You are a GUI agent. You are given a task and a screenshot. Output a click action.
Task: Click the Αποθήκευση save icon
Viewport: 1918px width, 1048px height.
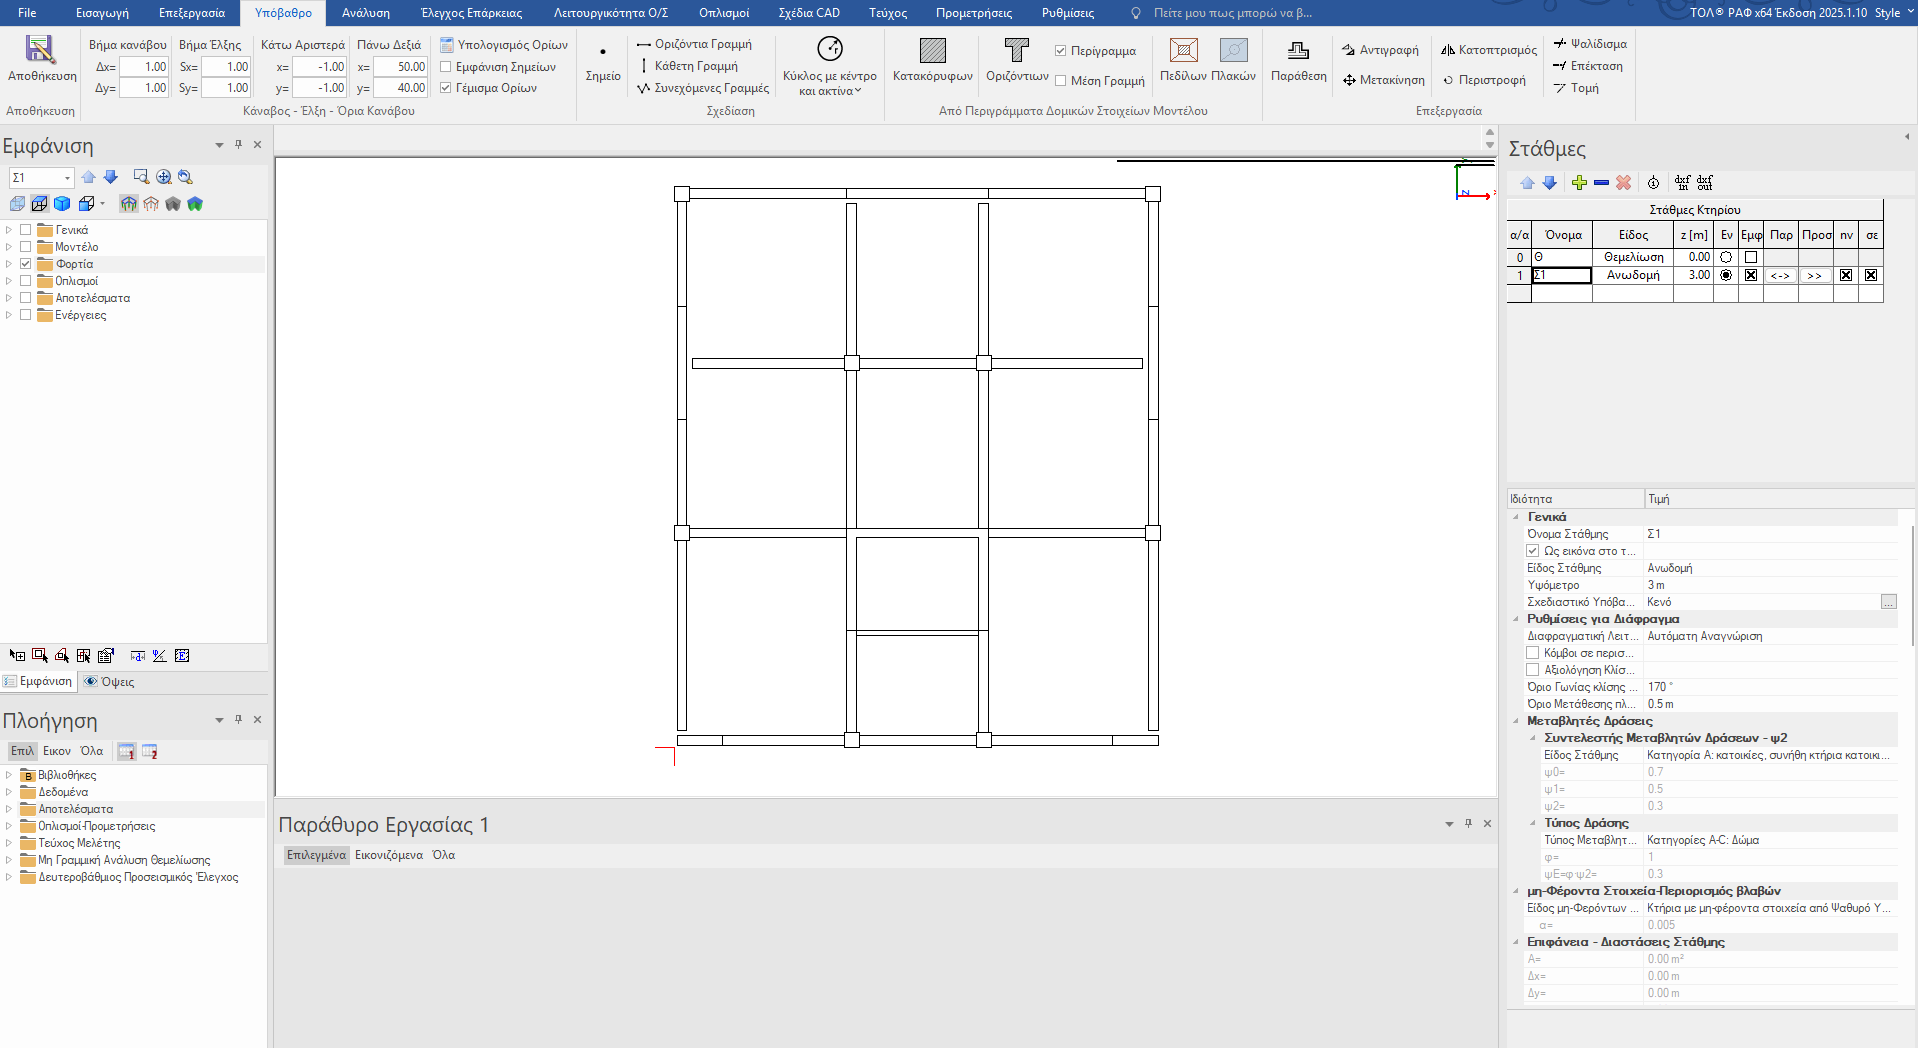point(41,50)
